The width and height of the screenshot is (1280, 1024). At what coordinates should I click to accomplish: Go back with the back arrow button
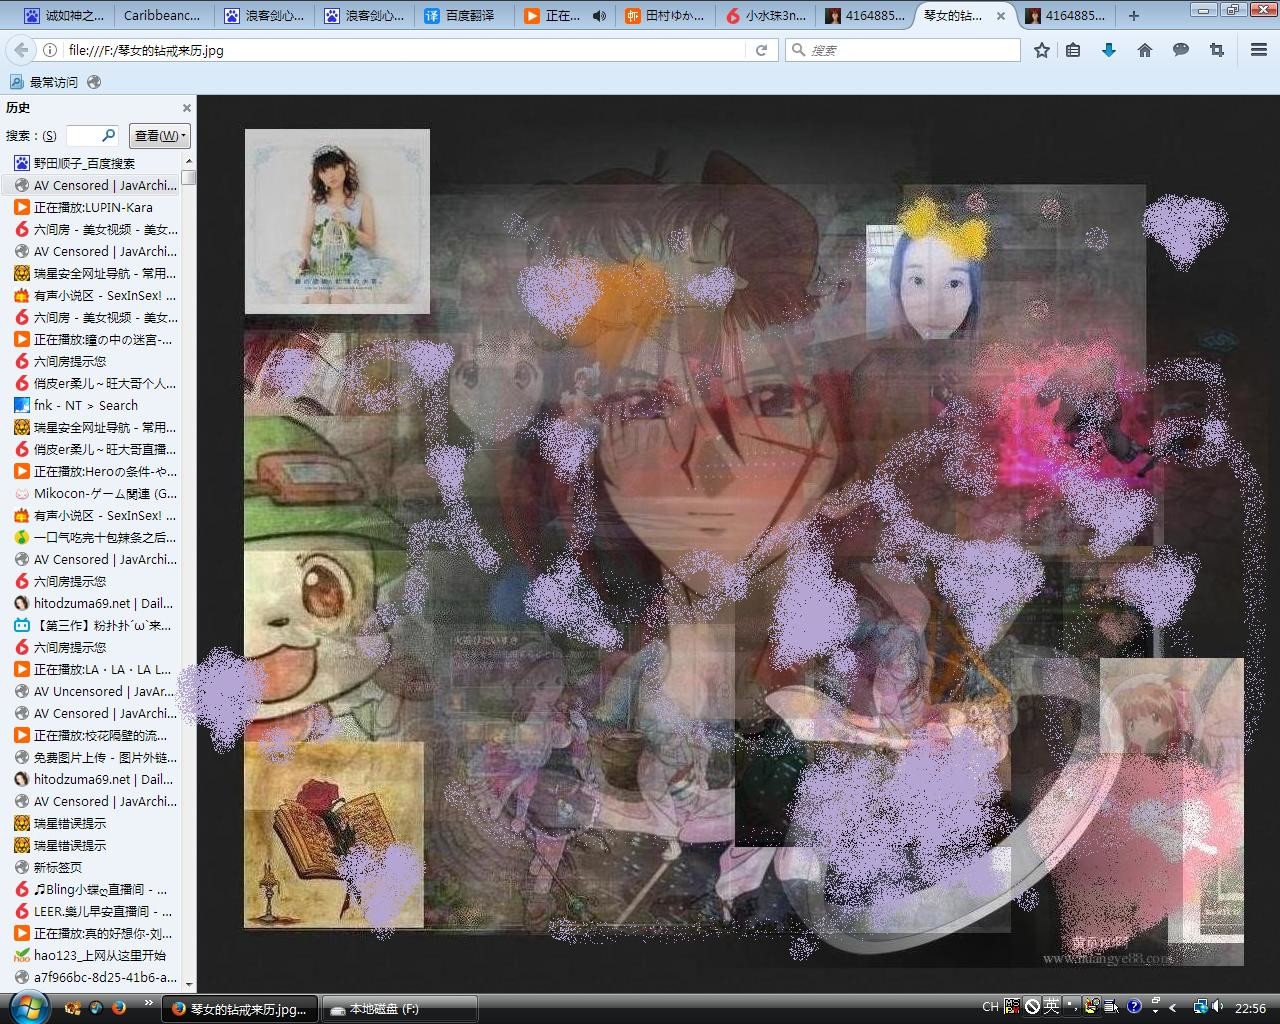[x=21, y=50]
